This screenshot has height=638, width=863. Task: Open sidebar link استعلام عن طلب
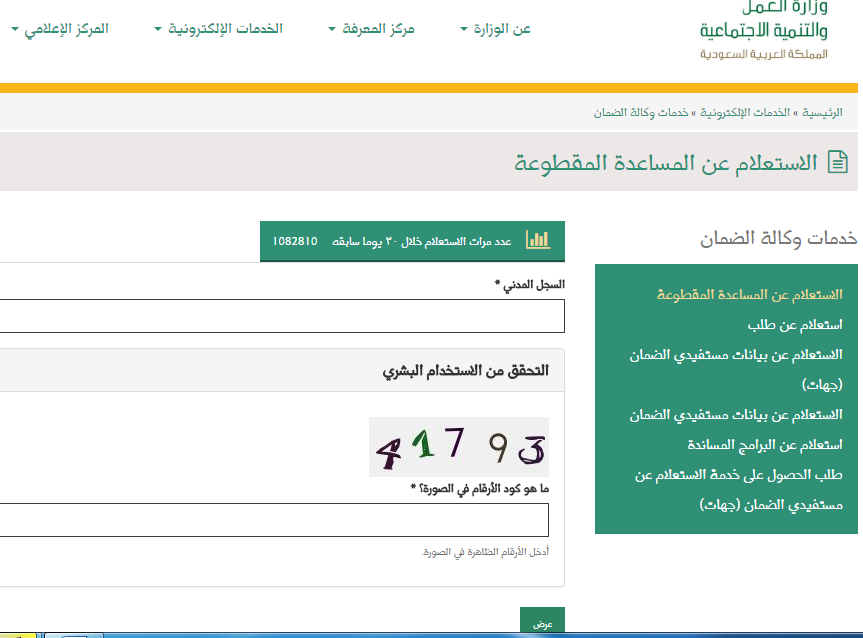(795, 325)
